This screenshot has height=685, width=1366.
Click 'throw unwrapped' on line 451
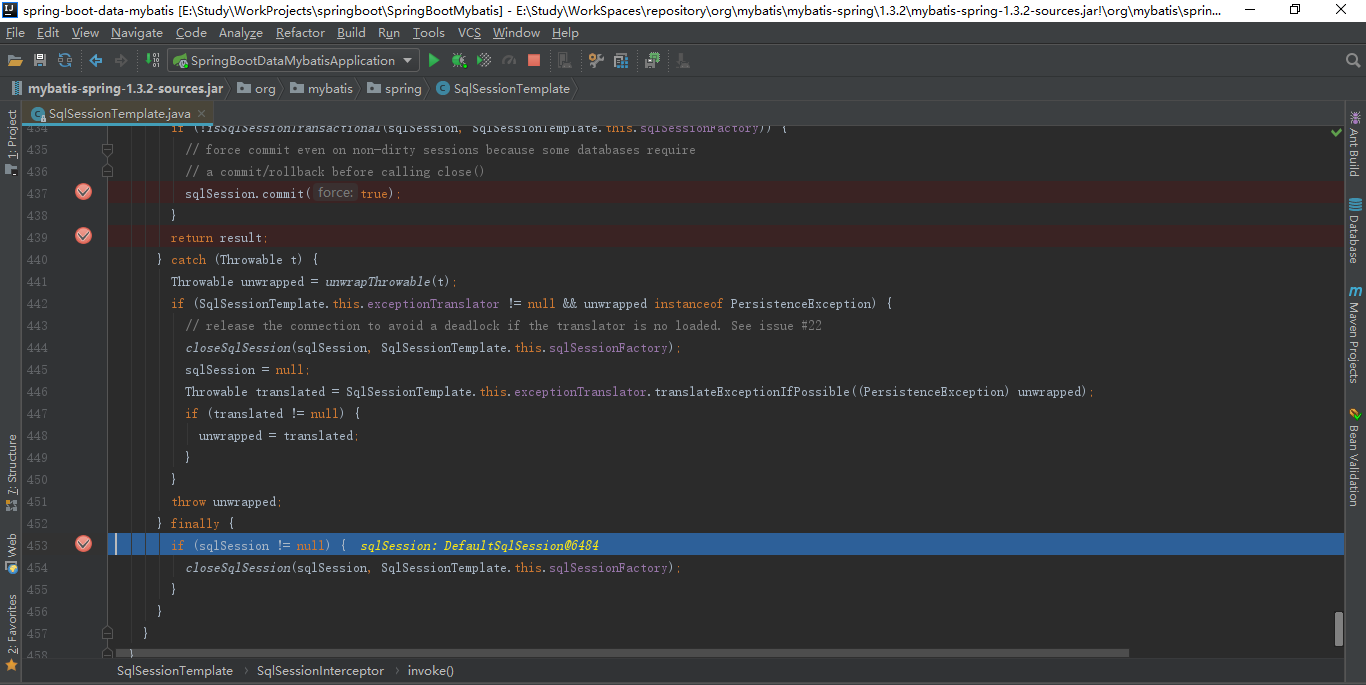226,502
